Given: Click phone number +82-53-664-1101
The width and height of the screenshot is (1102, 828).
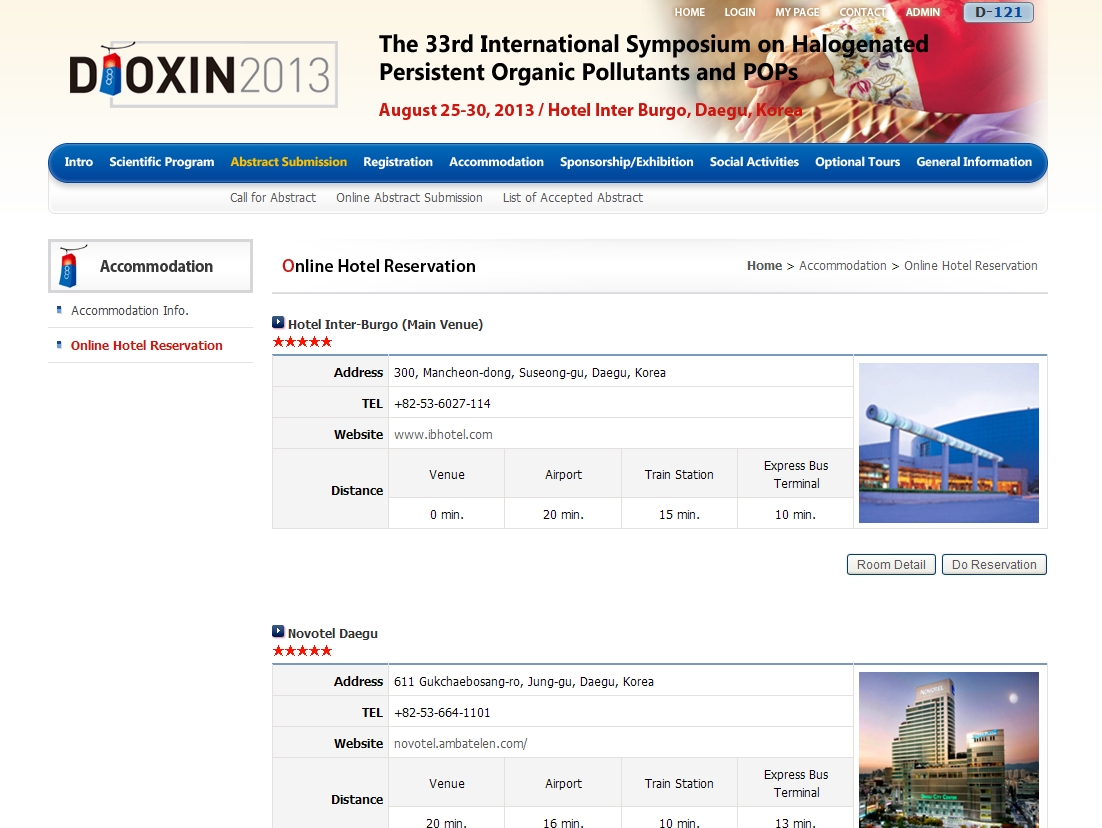Looking at the screenshot, I should click(x=442, y=713).
